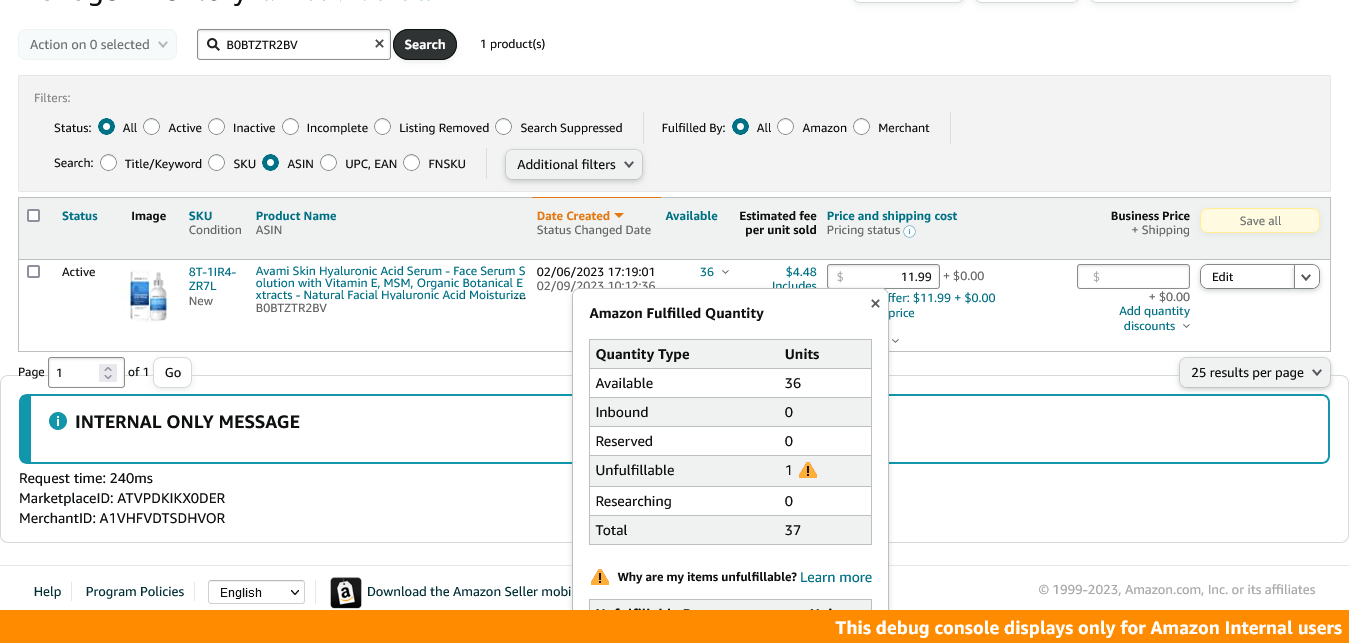Select the Merchant fulfilled-by radio button
This screenshot has height=643, width=1349.
pos(862,127)
